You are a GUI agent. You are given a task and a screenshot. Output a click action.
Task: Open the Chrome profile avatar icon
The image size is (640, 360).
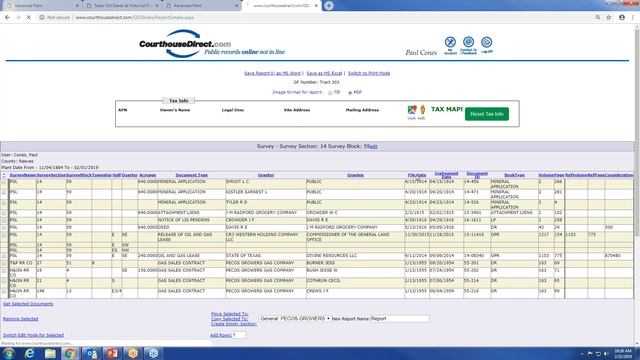click(622, 18)
